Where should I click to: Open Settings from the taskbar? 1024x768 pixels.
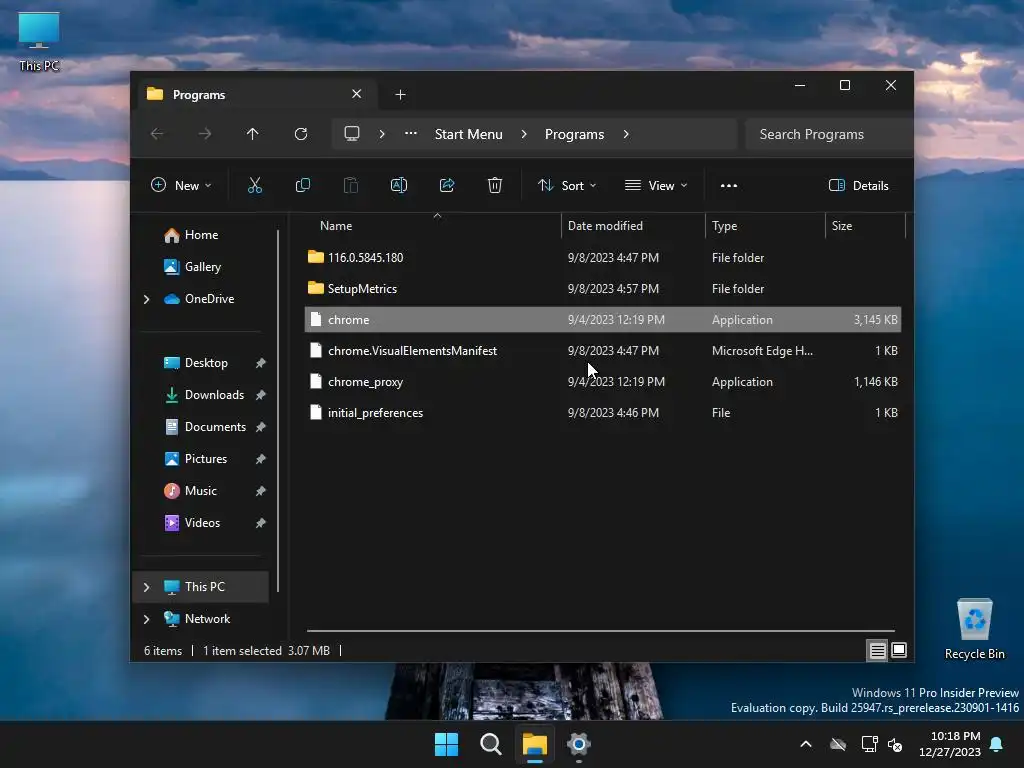579,744
